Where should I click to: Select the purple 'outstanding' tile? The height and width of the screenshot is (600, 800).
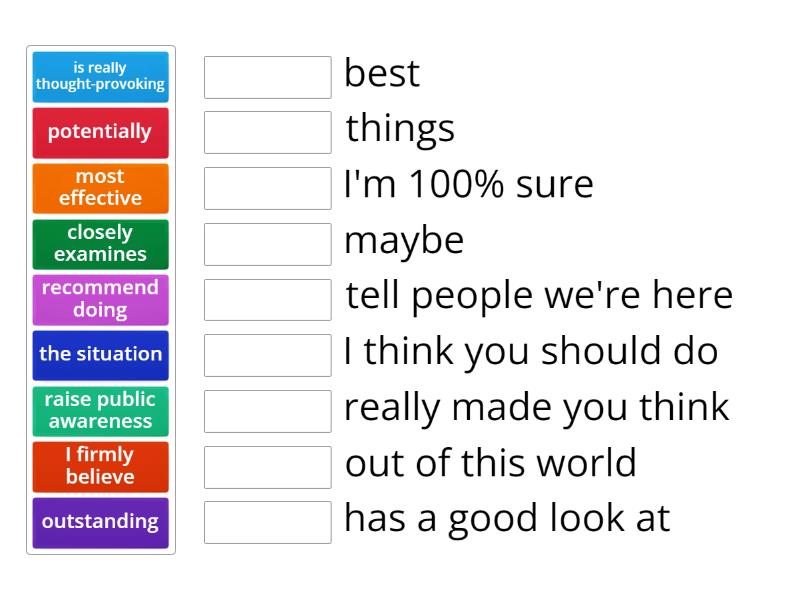pyautogui.click(x=101, y=522)
